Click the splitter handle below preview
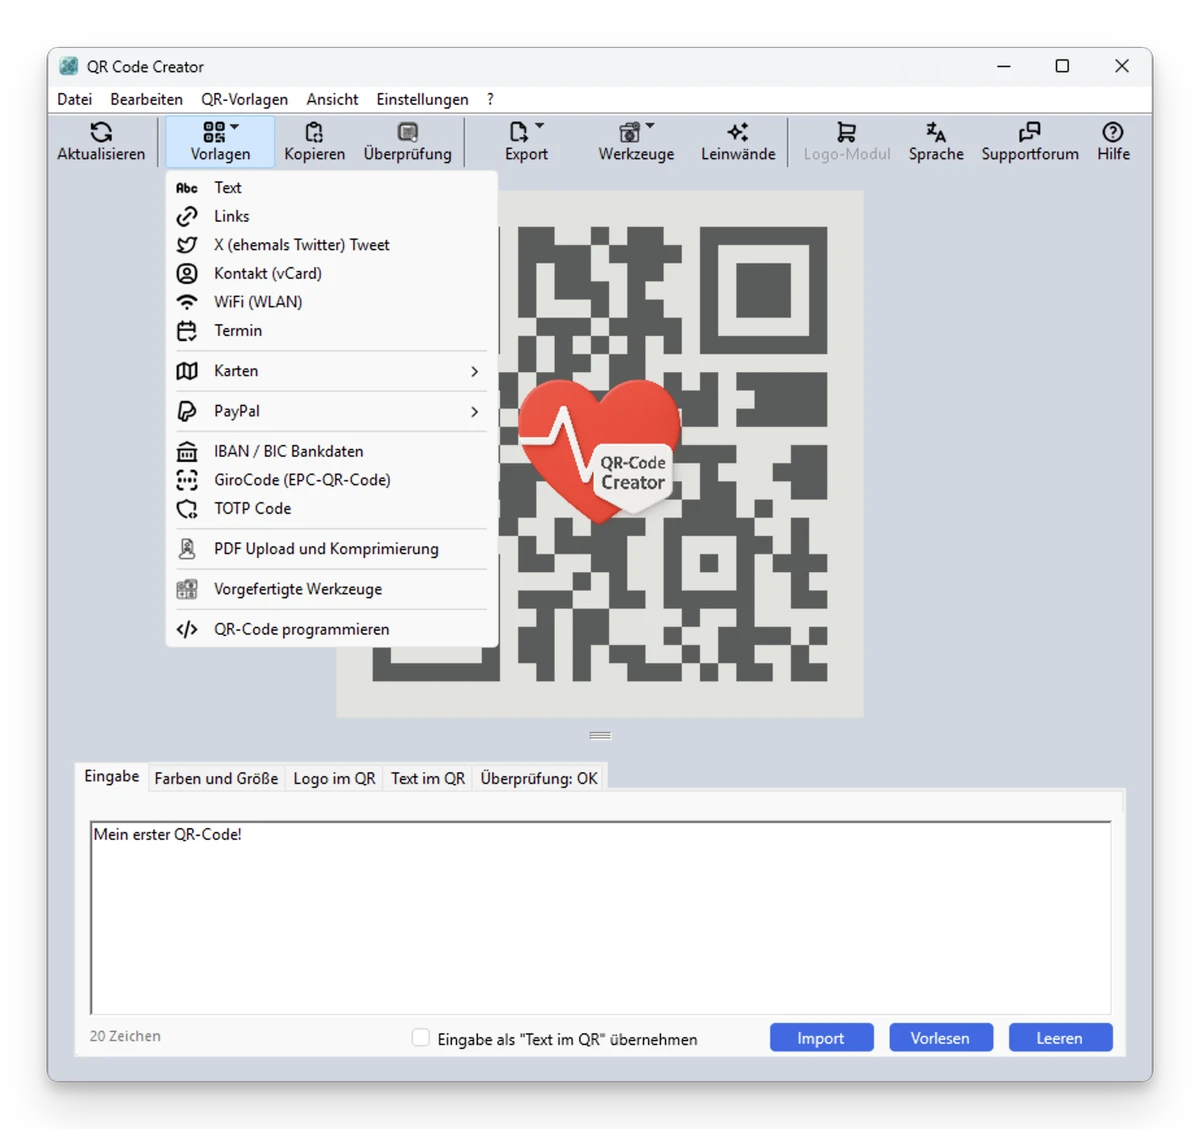The image size is (1200, 1129). [x=600, y=735]
